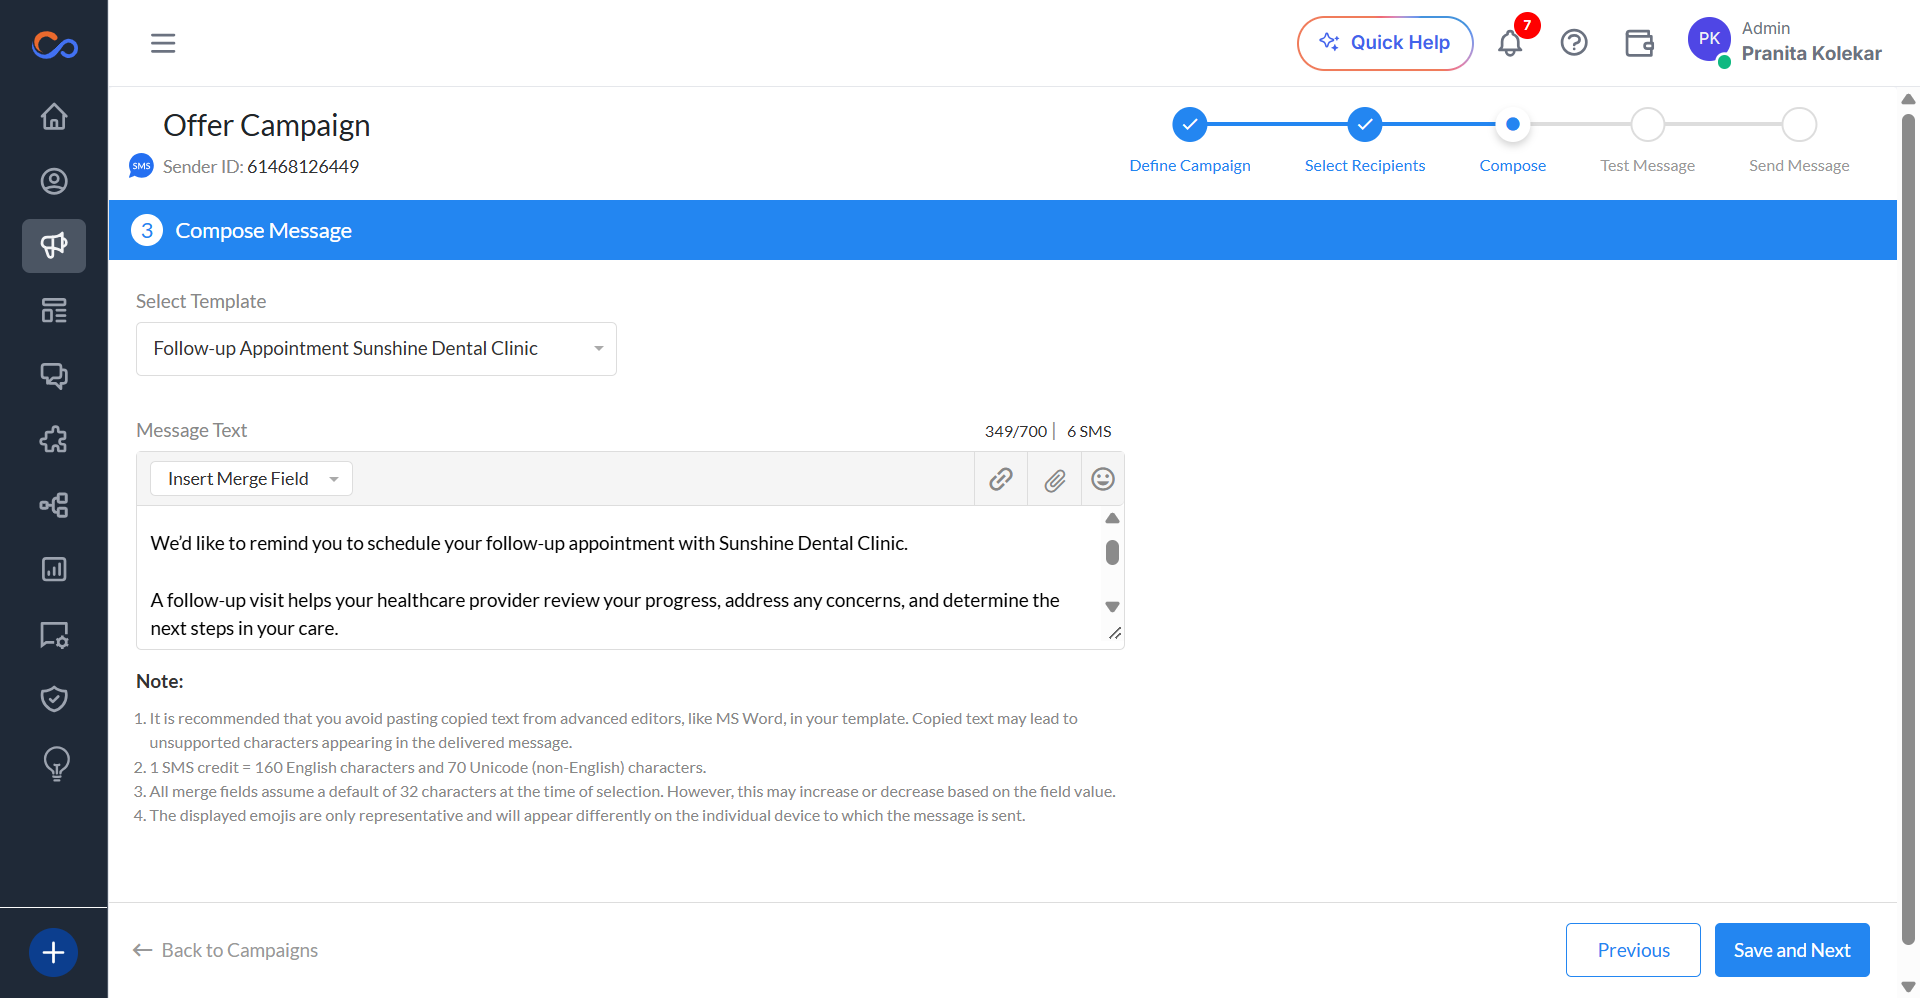
Task: Click the message box scroll-down arrow
Action: click(1112, 607)
